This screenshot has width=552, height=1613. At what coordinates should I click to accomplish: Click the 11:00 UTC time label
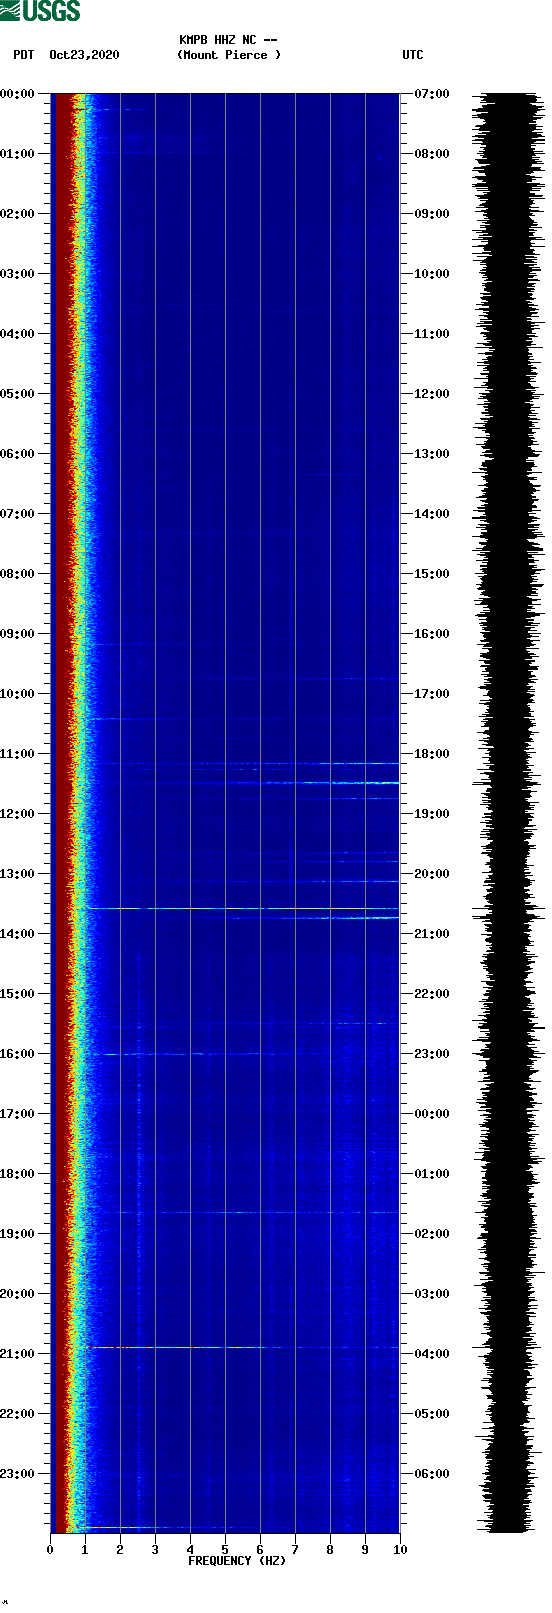click(x=432, y=334)
